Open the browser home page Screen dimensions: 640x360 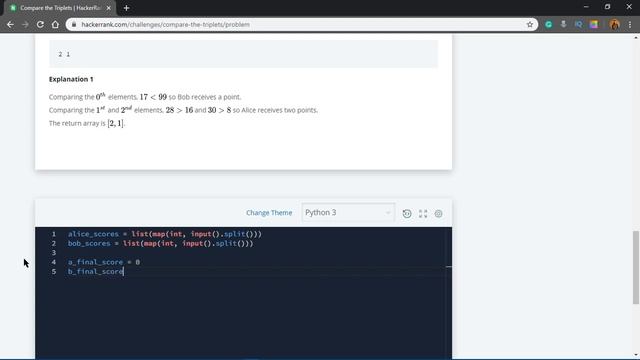pyautogui.click(x=55, y=24)
